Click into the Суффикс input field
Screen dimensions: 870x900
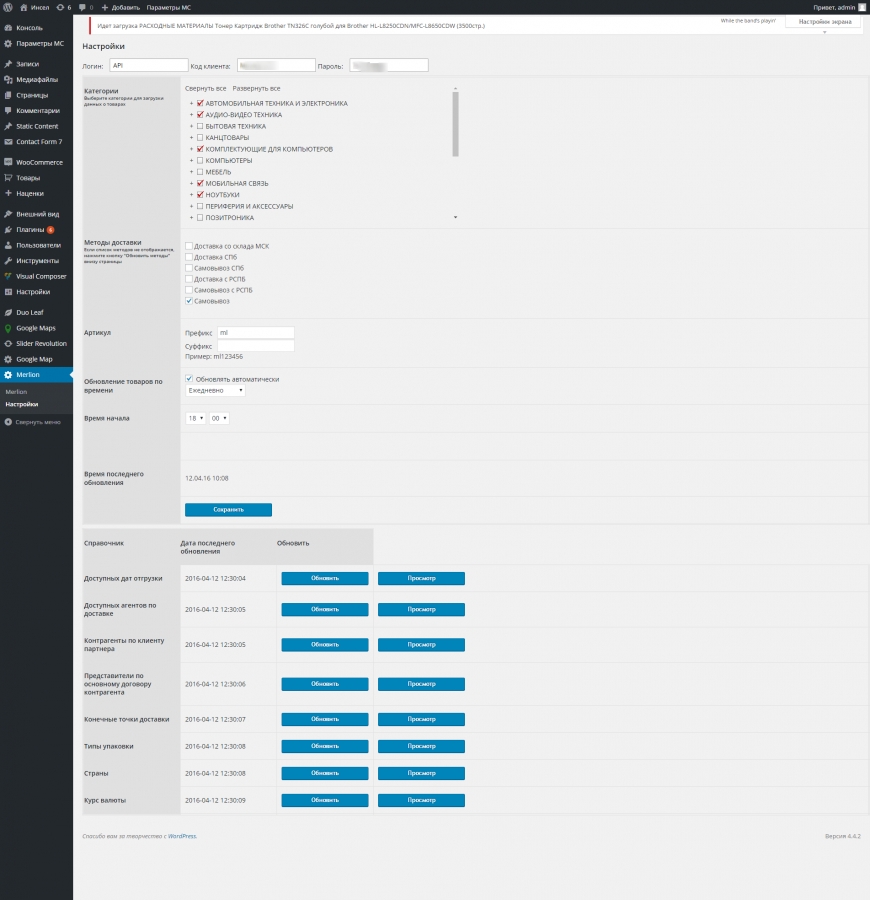coord(256,345)
